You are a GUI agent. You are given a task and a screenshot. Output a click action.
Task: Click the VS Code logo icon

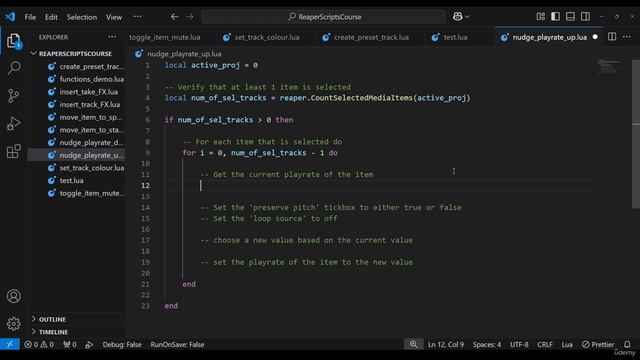10,17
